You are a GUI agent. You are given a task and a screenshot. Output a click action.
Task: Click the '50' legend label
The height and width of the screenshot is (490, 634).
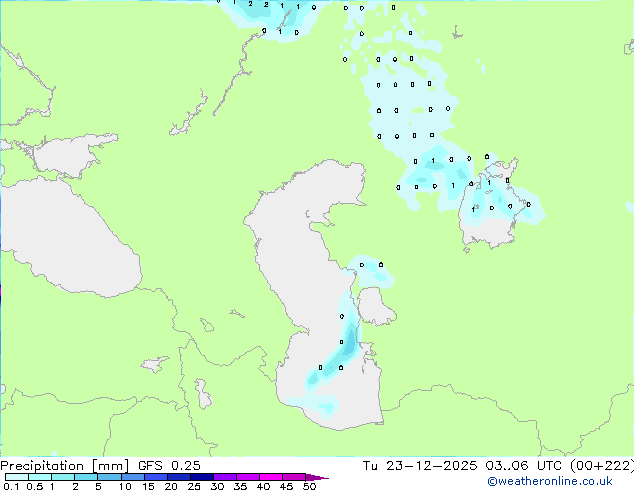309,486
